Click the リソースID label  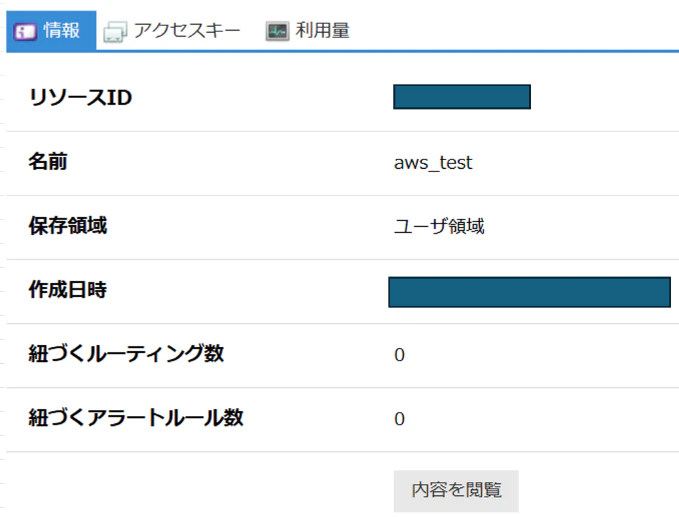(x=81, y=97)
